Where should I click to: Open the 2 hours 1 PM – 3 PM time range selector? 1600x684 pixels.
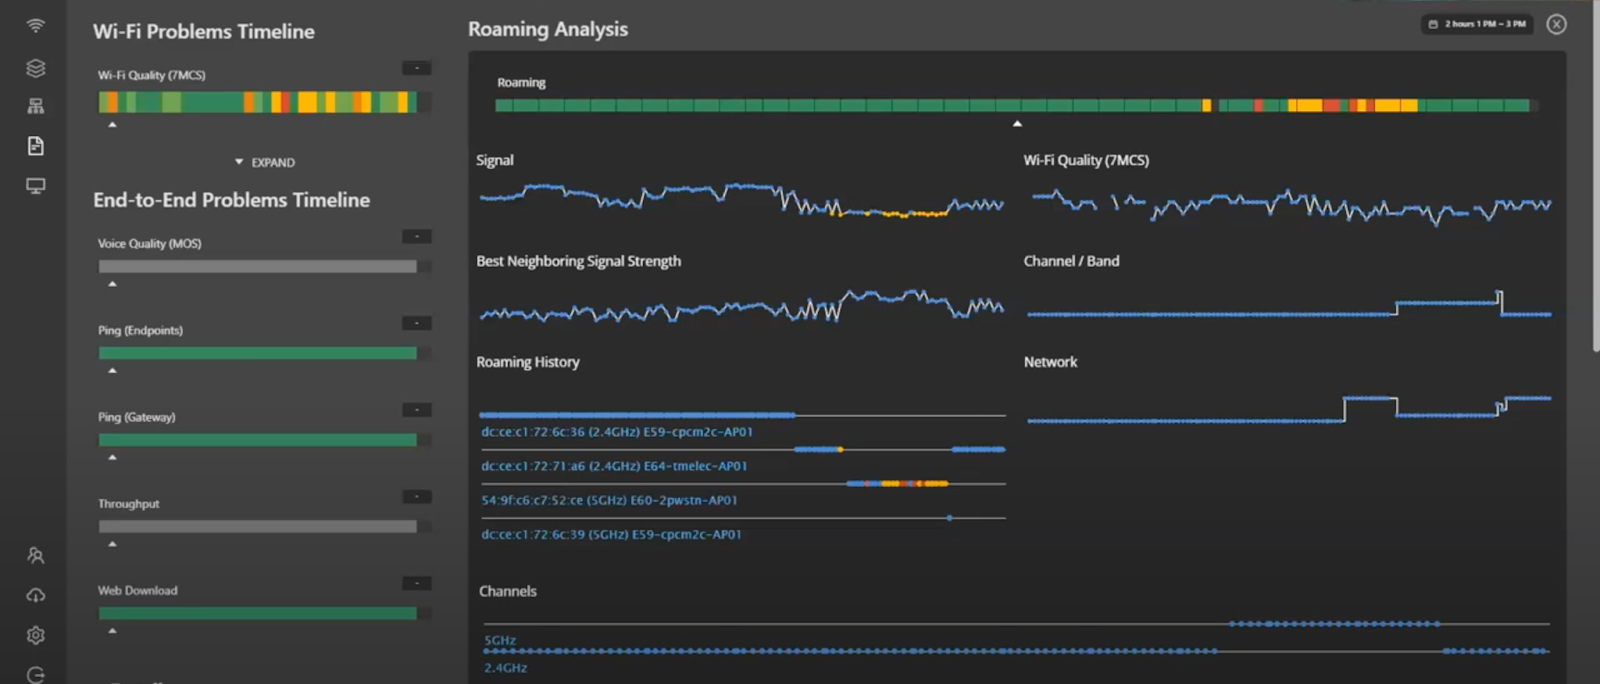click(x=1477, y=24)
